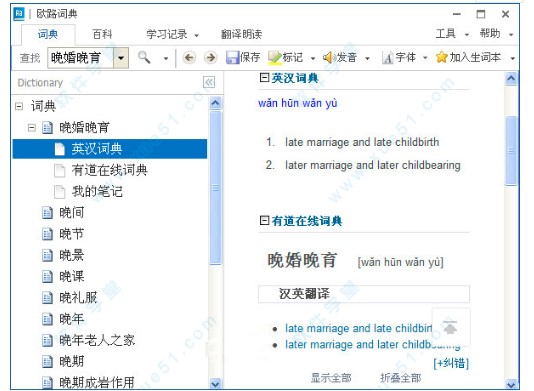Click the 晚礼服 entry document icon
The height and width of the screenshot is (391, 534).
(x=47, y=298)
